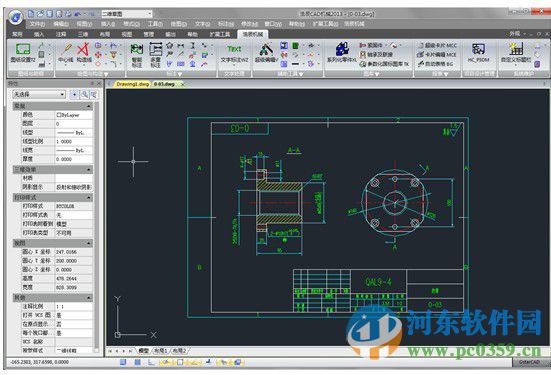Switch to the 插入 ribbon tab

[39, 34]
